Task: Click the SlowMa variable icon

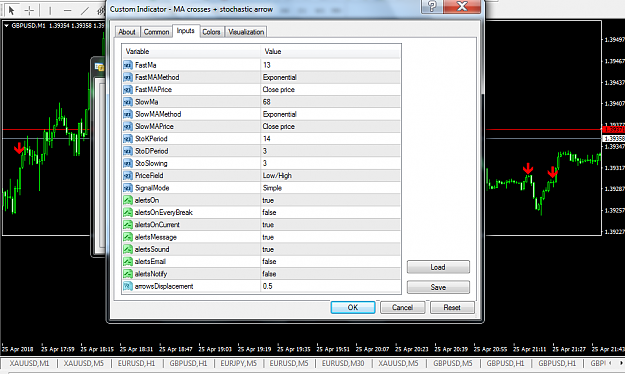Action: point(128,102)
